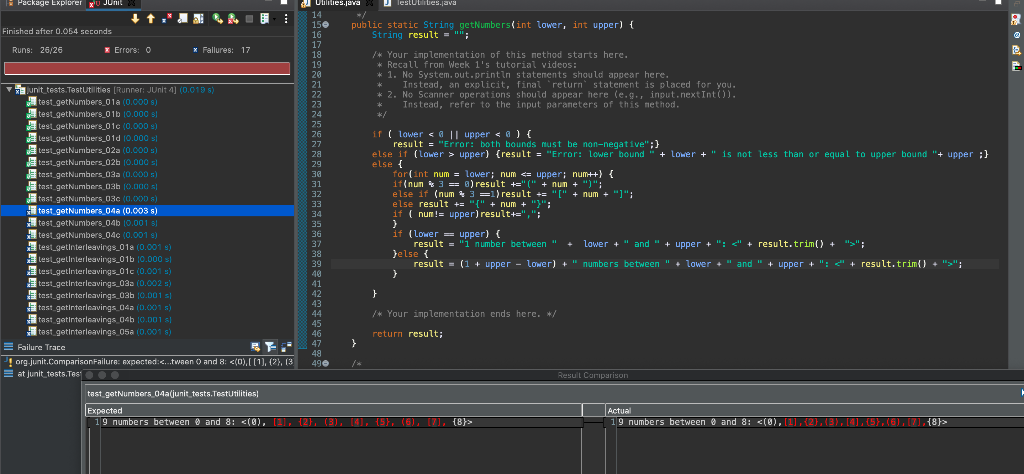Screen dimensions: 1024x474
Task: Maximize the editor area
Action: 998,2
